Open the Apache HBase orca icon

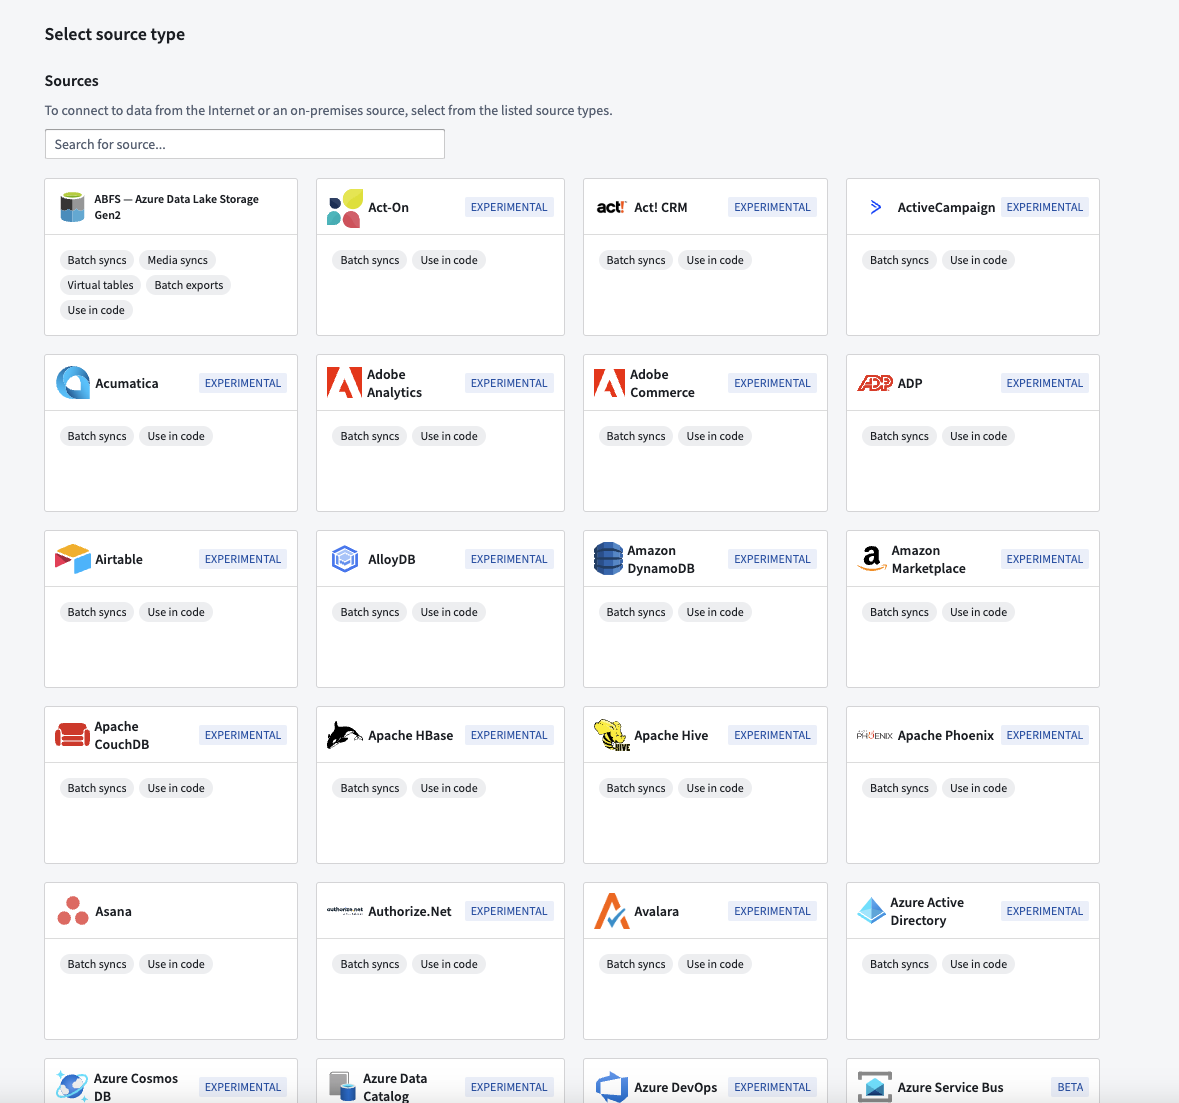pyautogui.click(x=345, y=735)
